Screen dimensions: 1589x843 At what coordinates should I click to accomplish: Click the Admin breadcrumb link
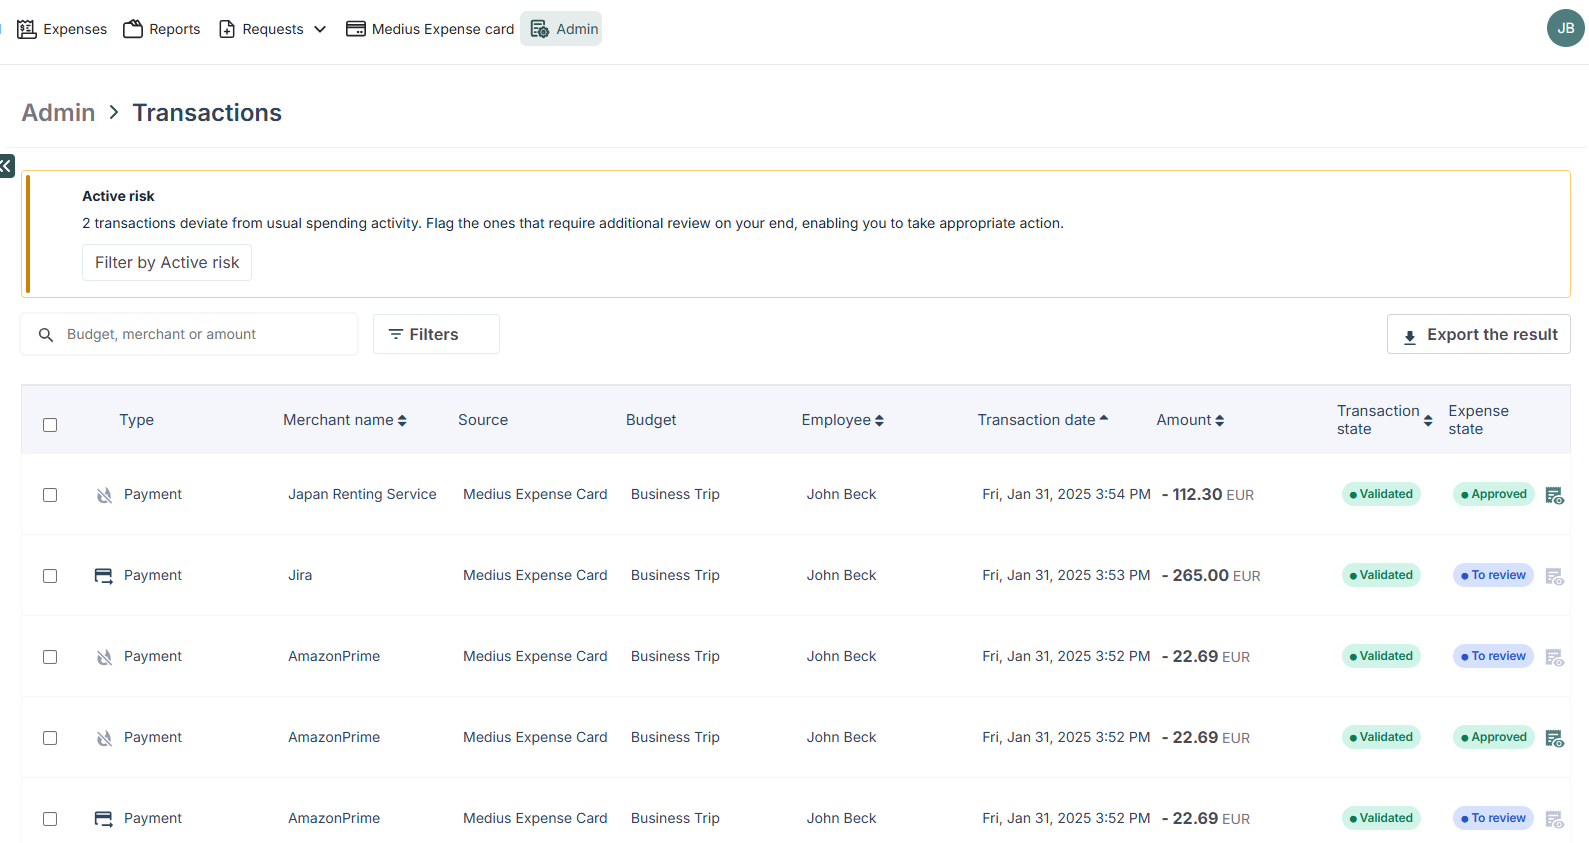[59, 113]
